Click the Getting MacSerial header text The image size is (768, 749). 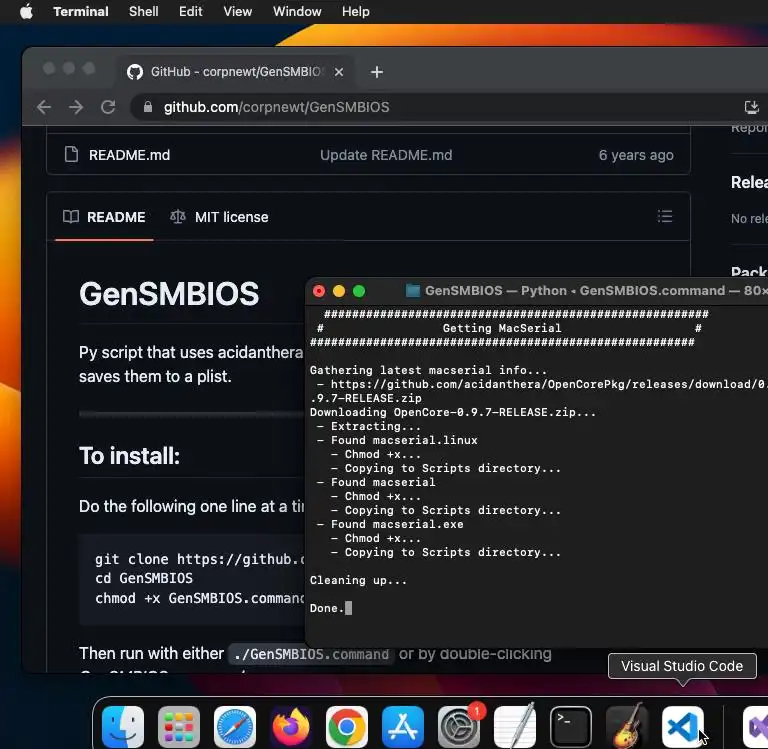(502, 328)
